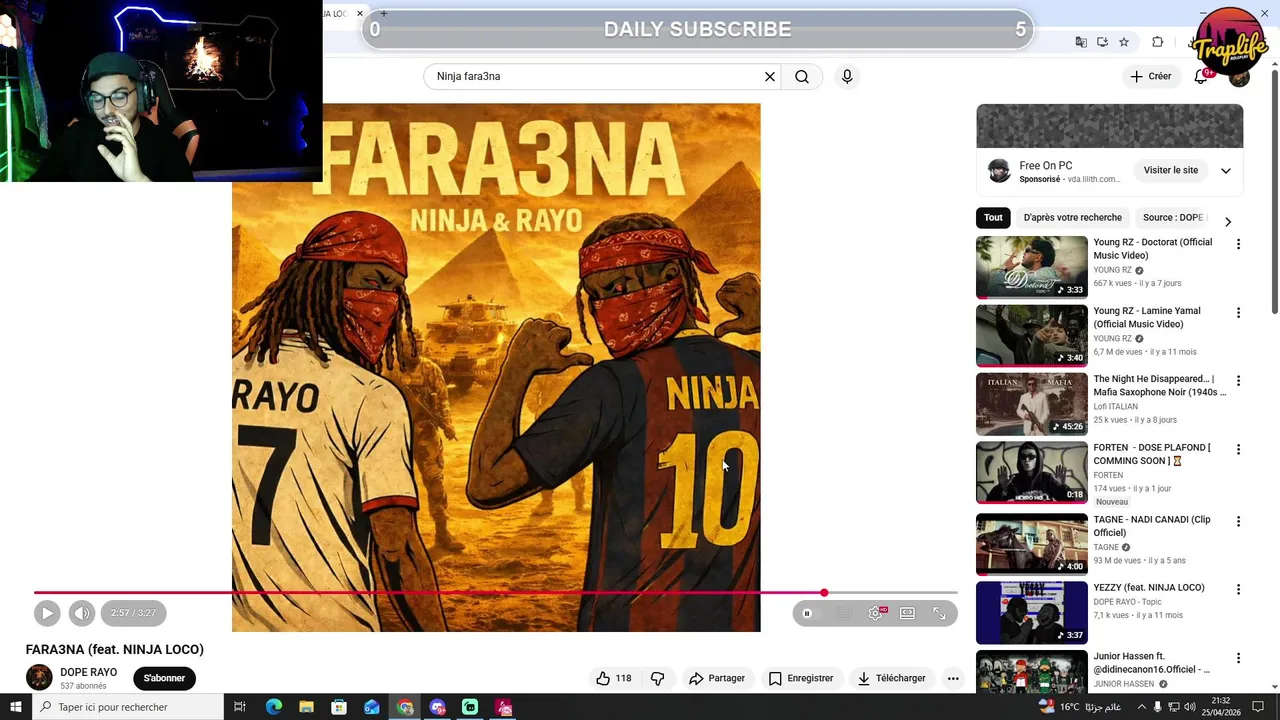
Task: Open options for Young RZ - Doctorat
Action: [1238, 244]
